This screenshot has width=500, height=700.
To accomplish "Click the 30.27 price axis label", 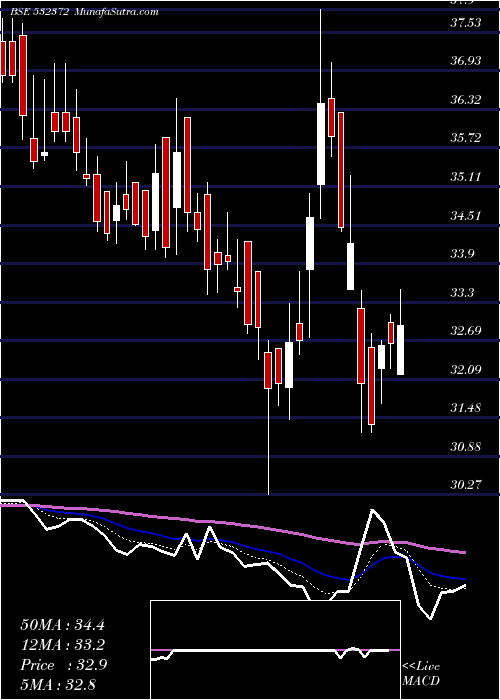I will (x=466, y=485).
